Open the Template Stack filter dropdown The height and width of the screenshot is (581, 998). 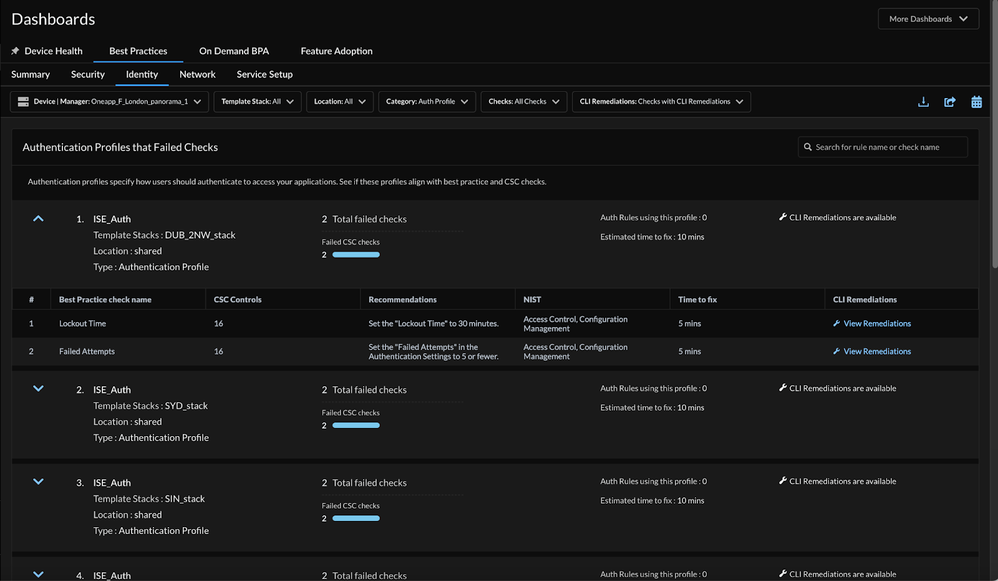[x=256, y=102]
